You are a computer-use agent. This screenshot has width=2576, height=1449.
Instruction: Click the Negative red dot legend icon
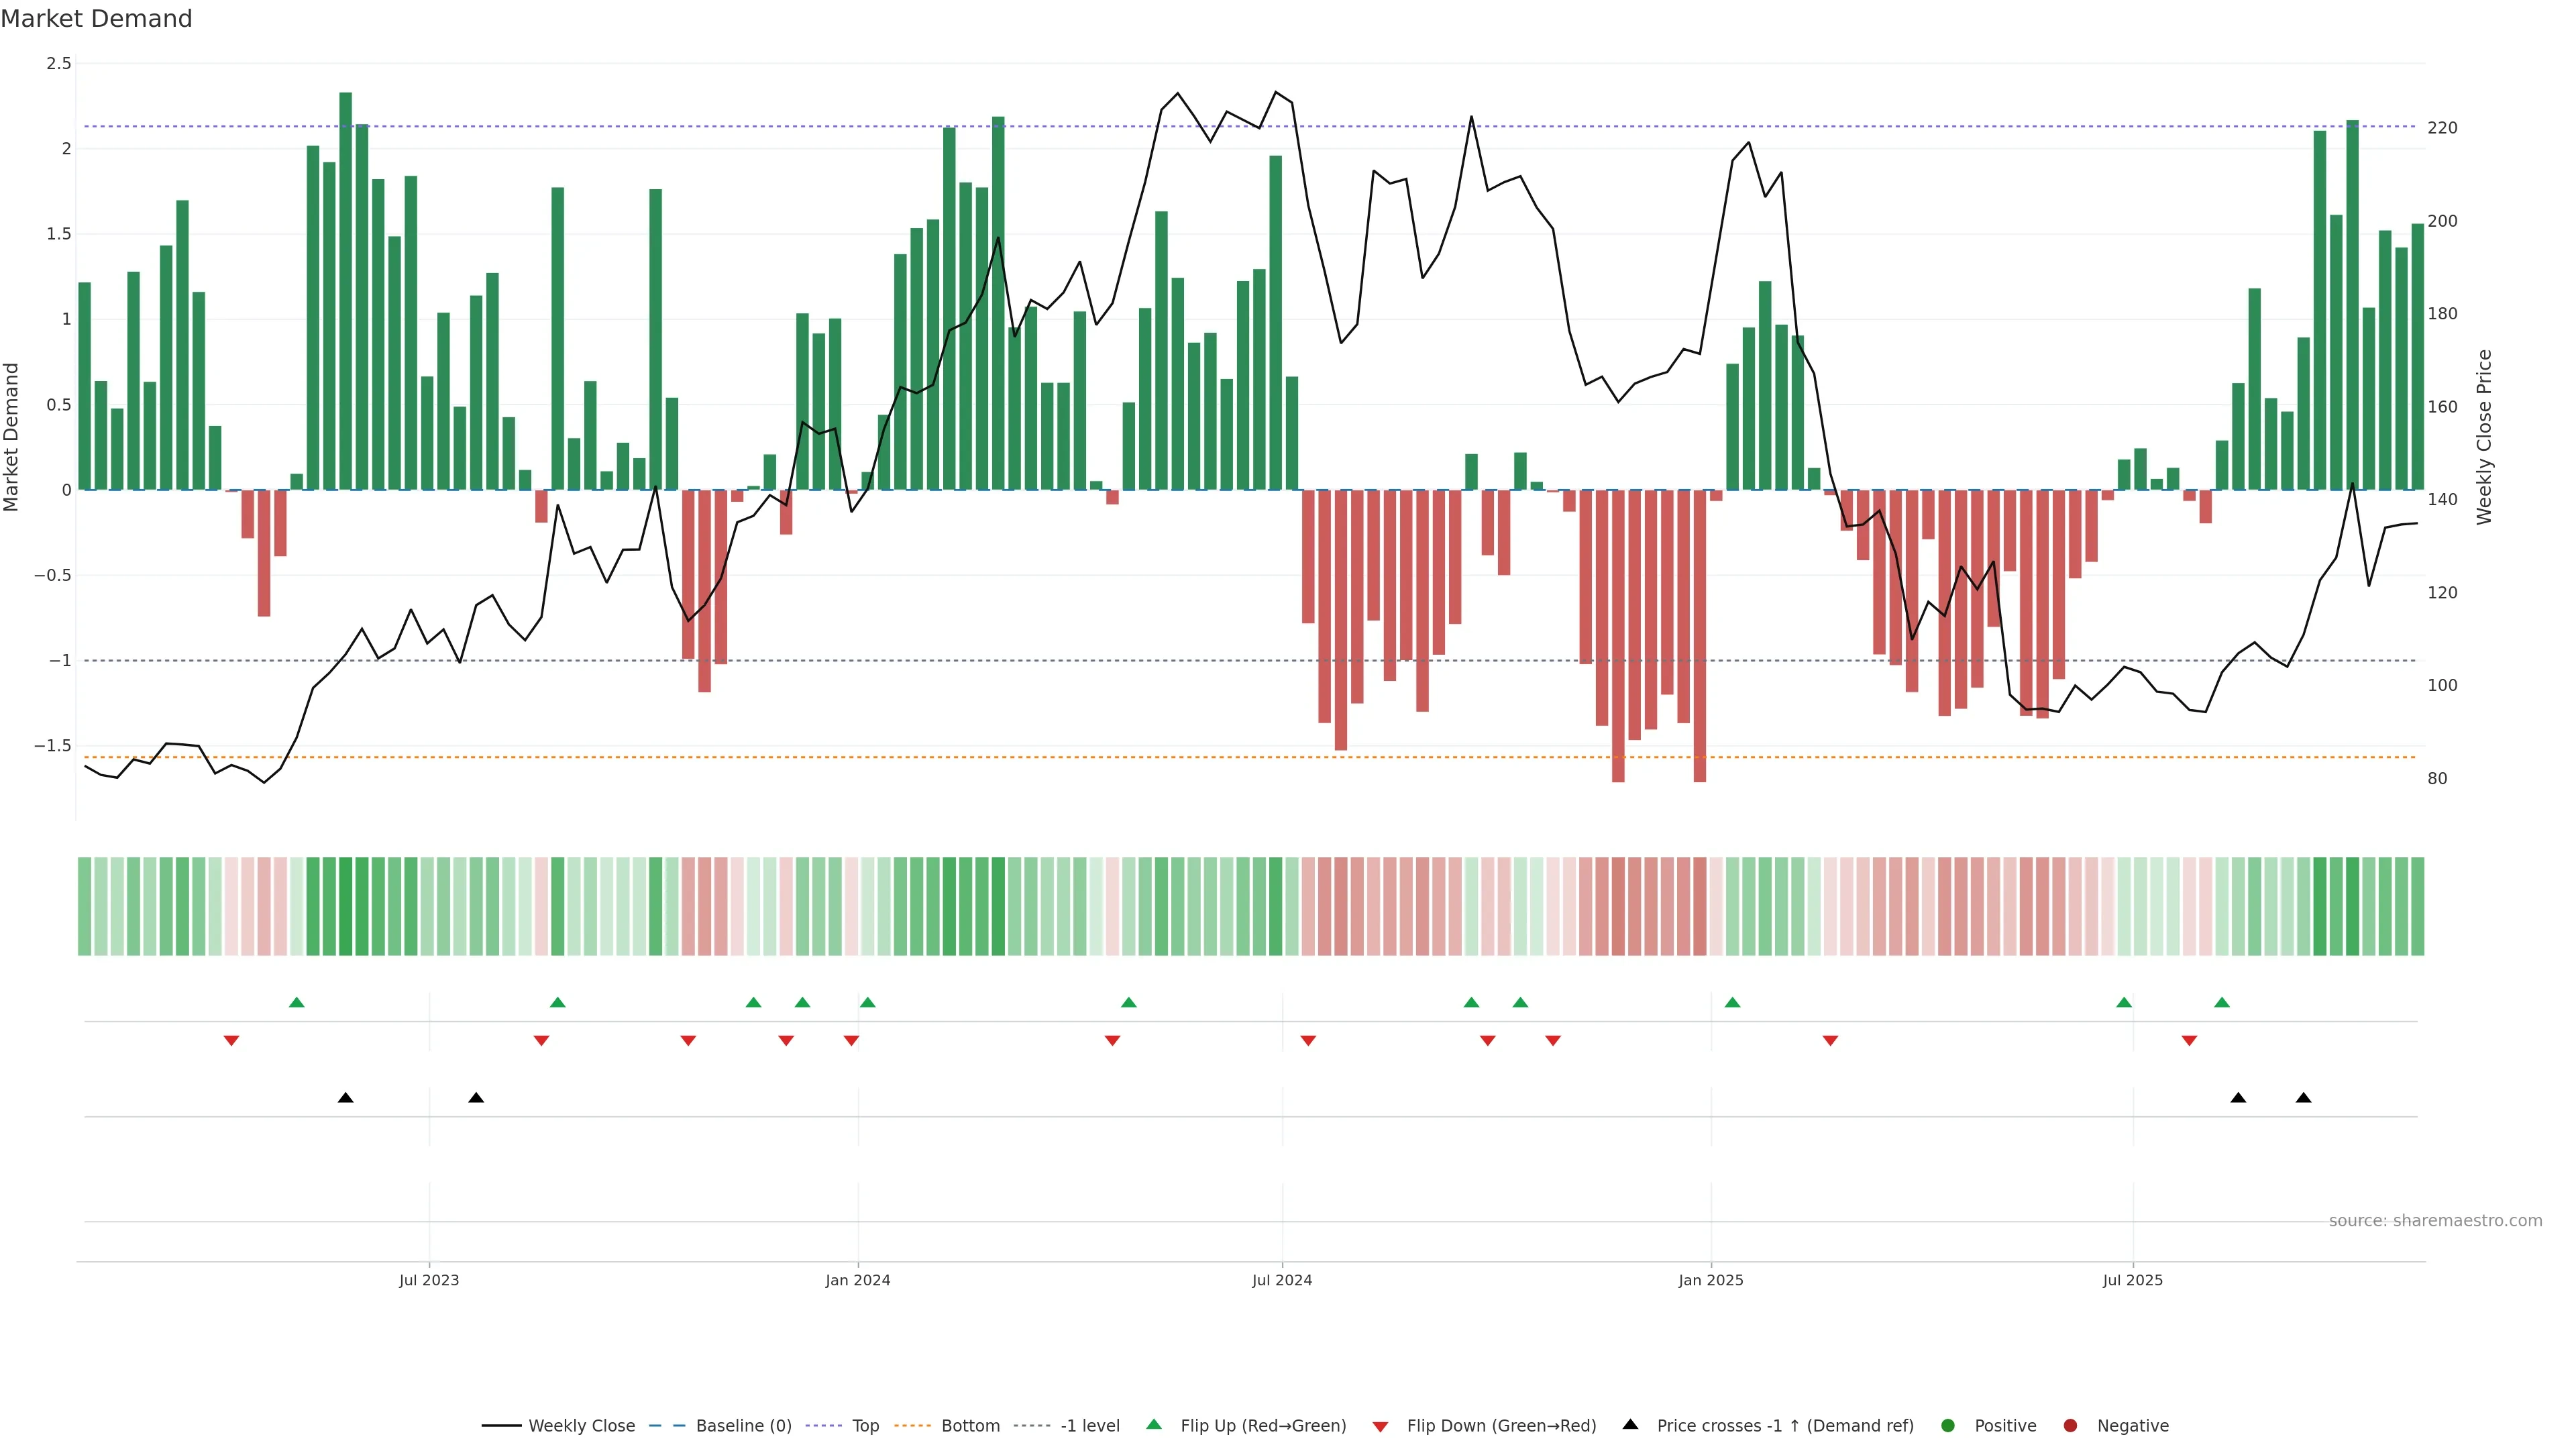tap(2070, 1425)
